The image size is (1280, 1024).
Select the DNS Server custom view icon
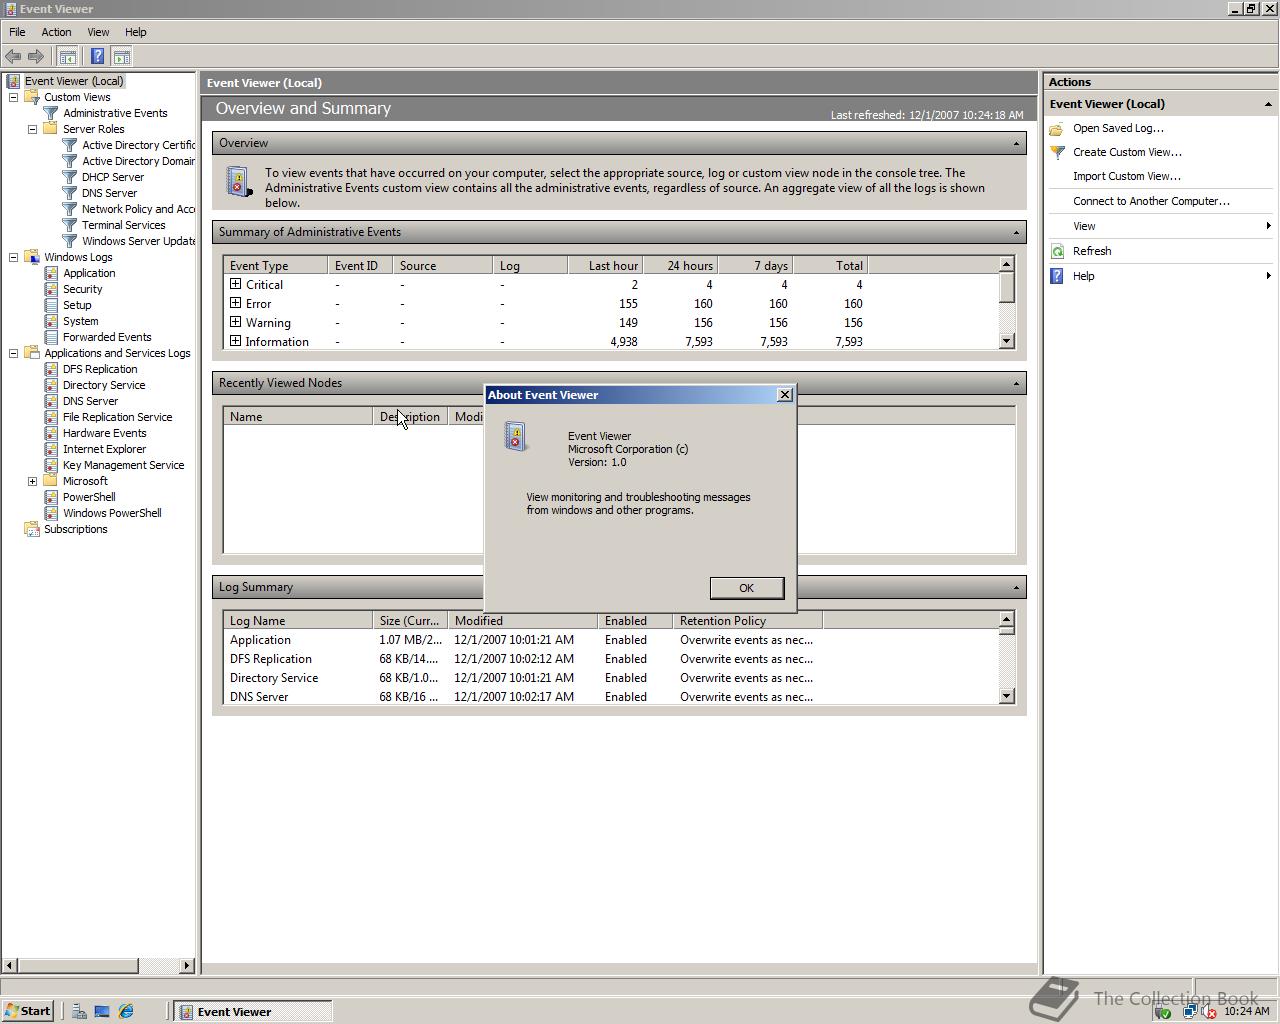tap(70, 193)
